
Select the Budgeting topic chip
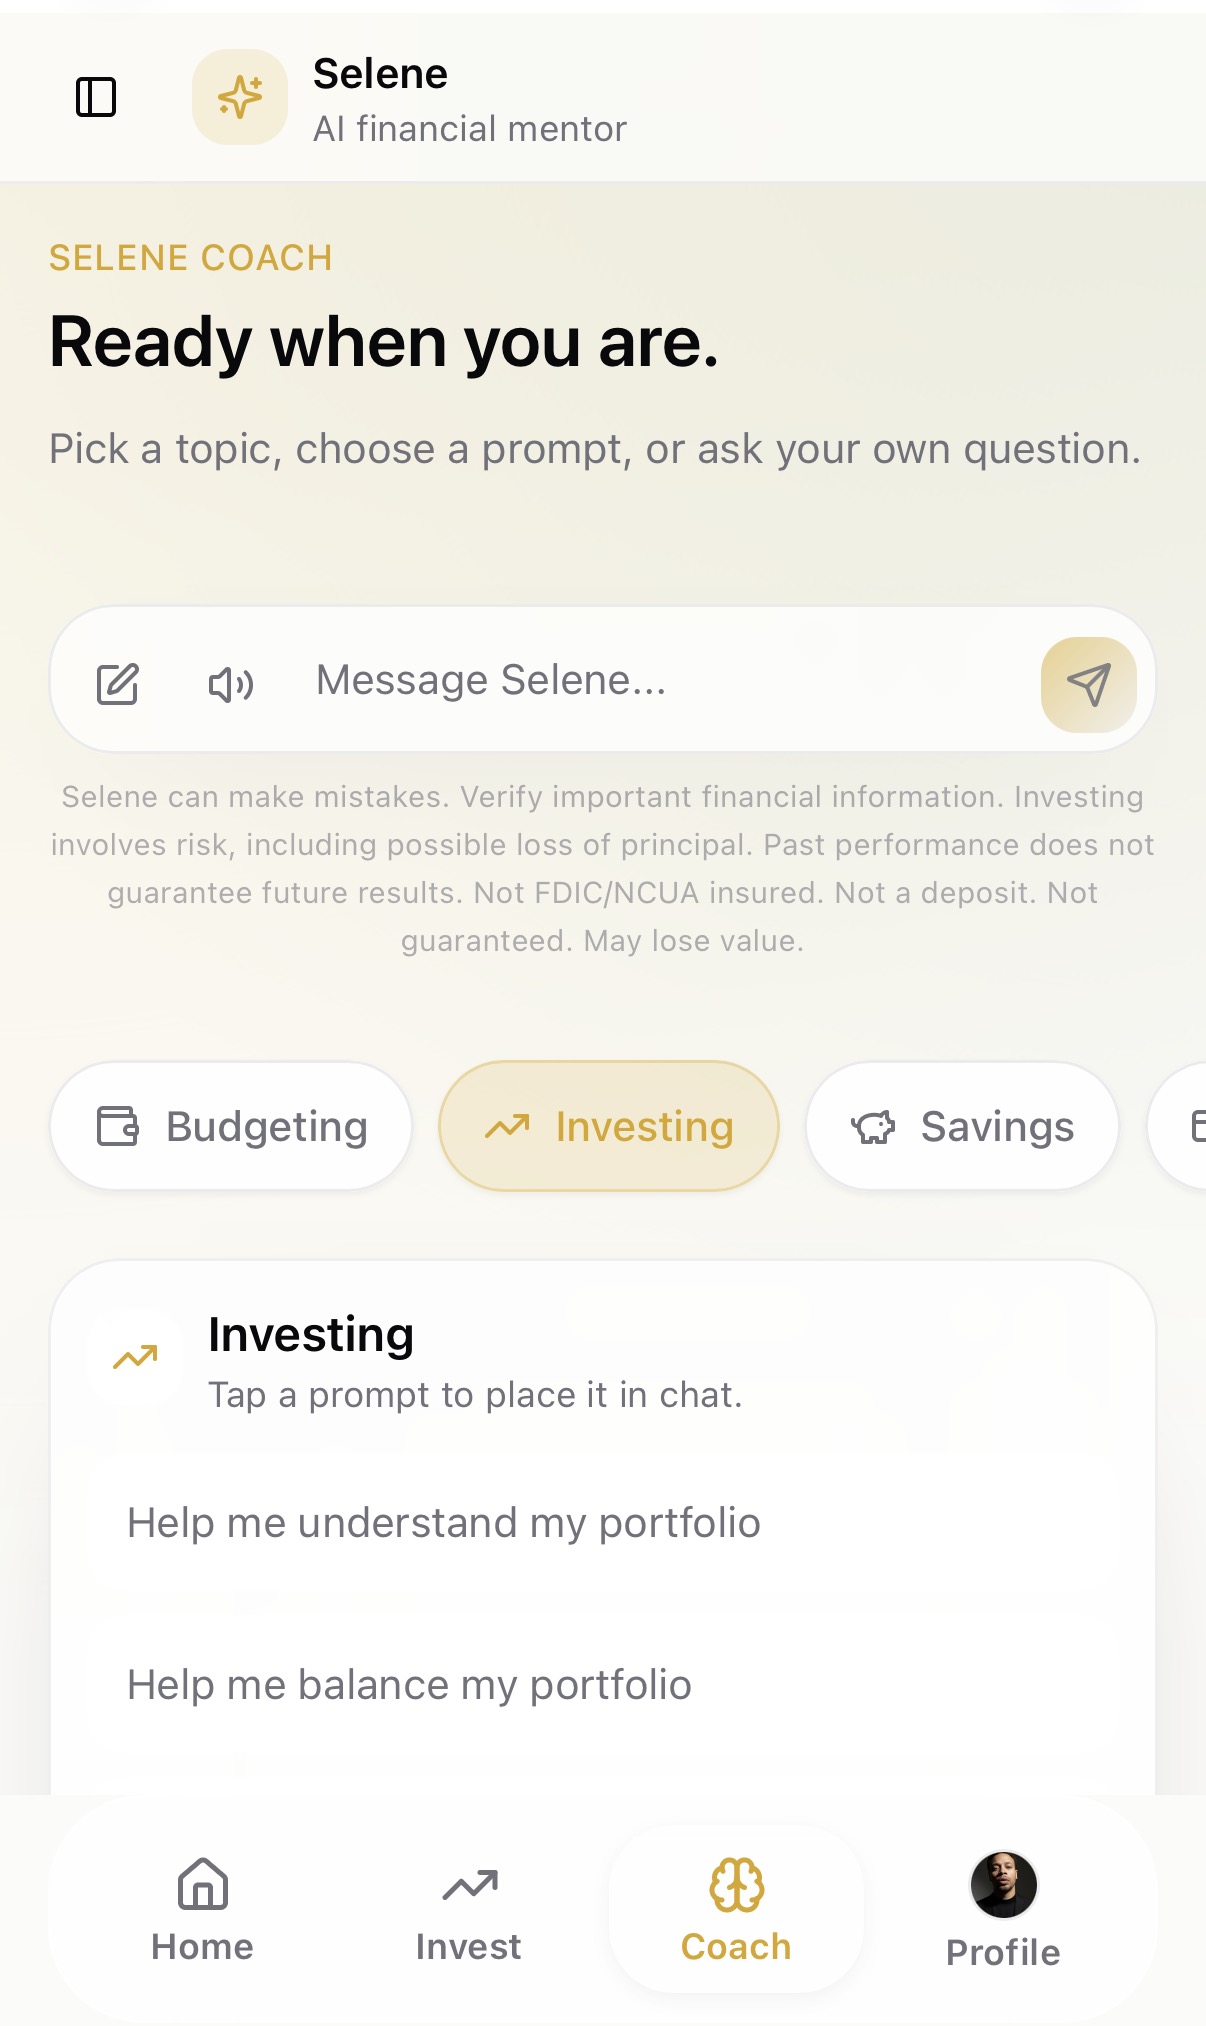pyautogui.click(x=231, y=1126)
